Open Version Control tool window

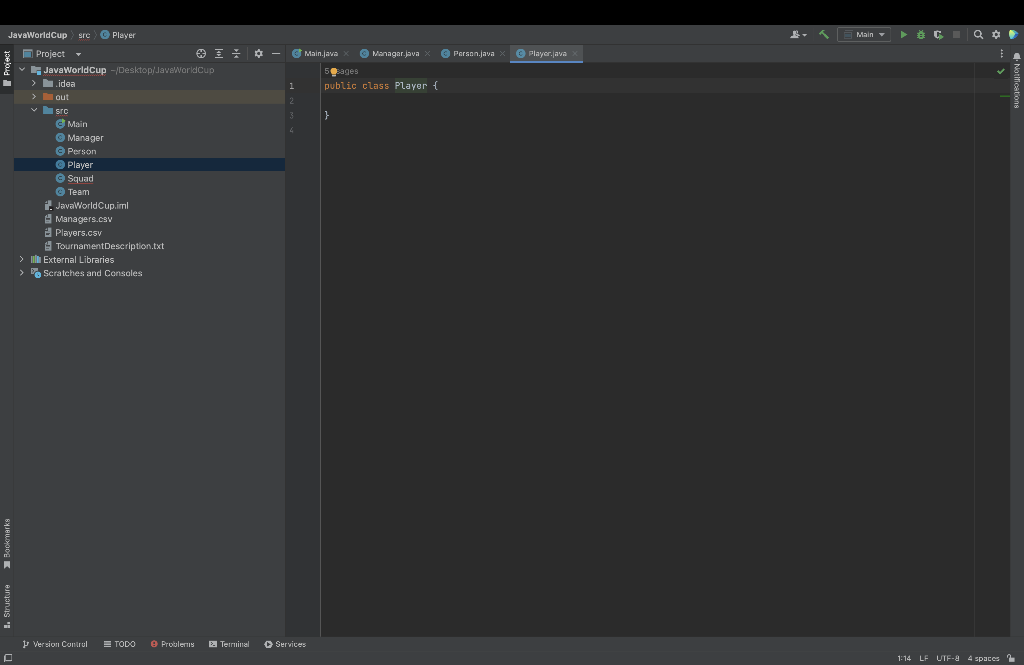pyautogui.click(x=55, y=644)
